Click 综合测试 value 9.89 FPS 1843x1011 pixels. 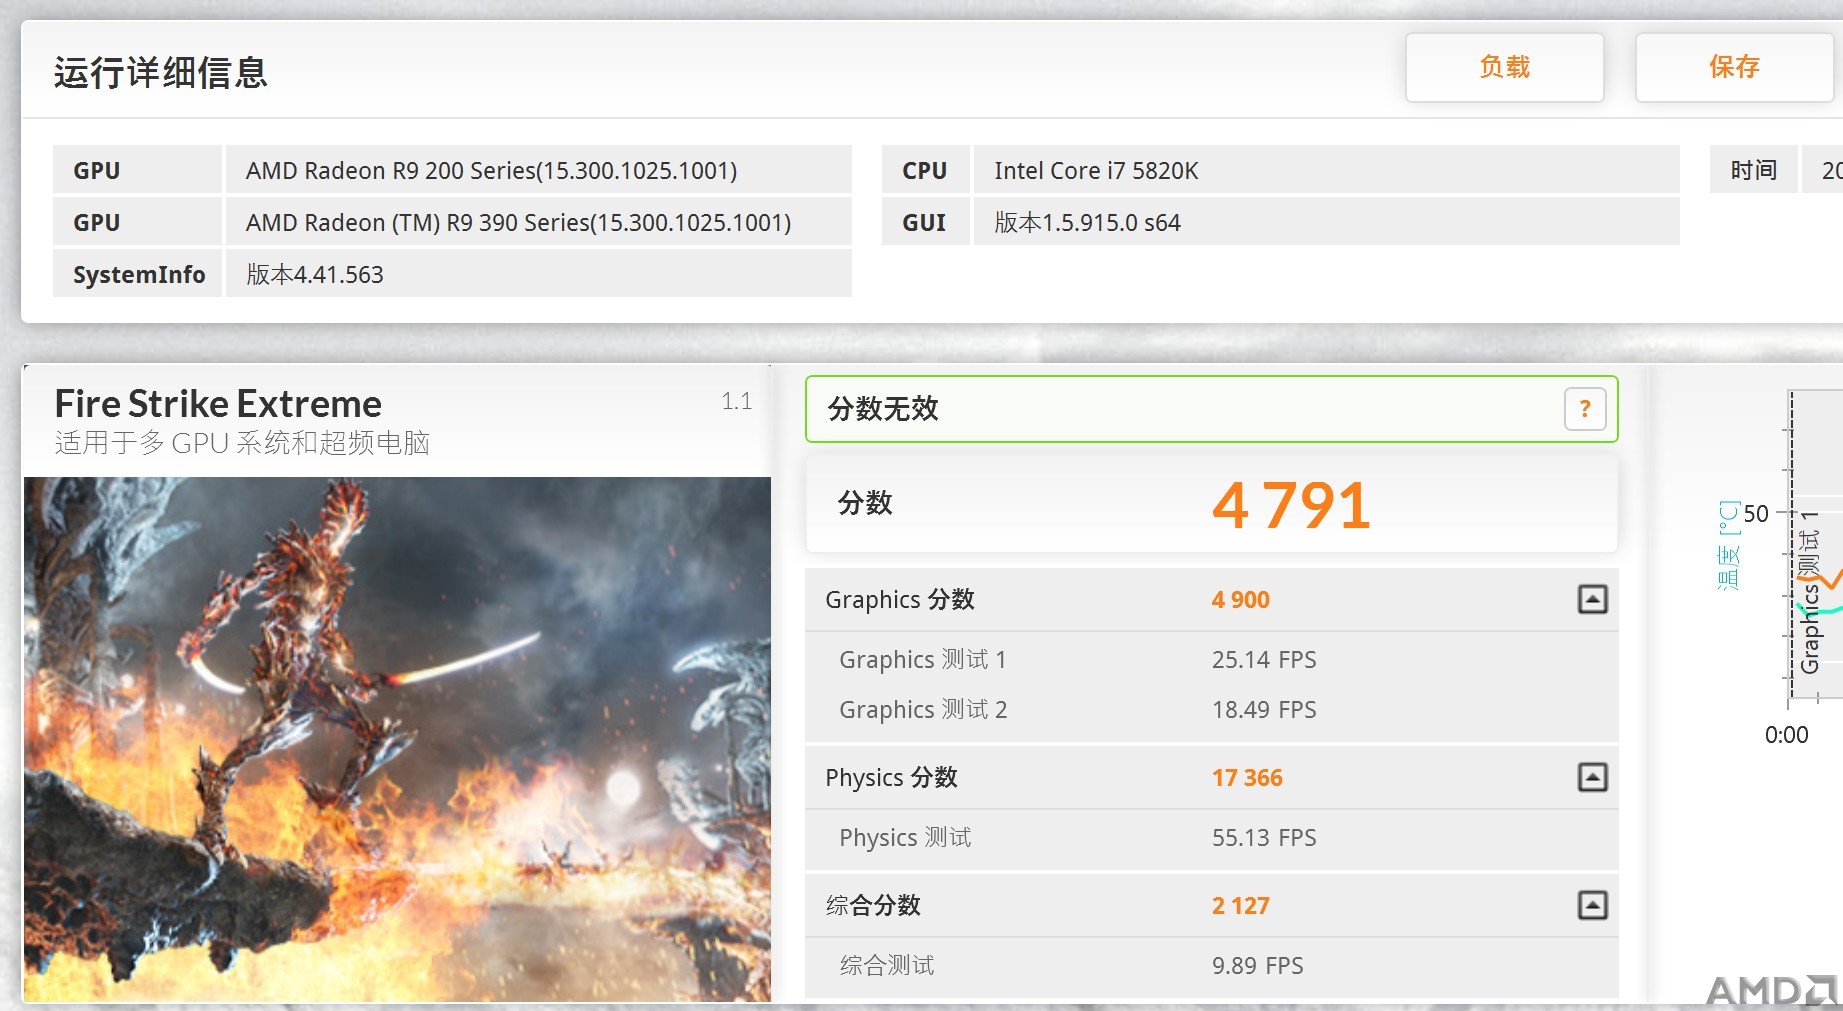coord(1257,966)
